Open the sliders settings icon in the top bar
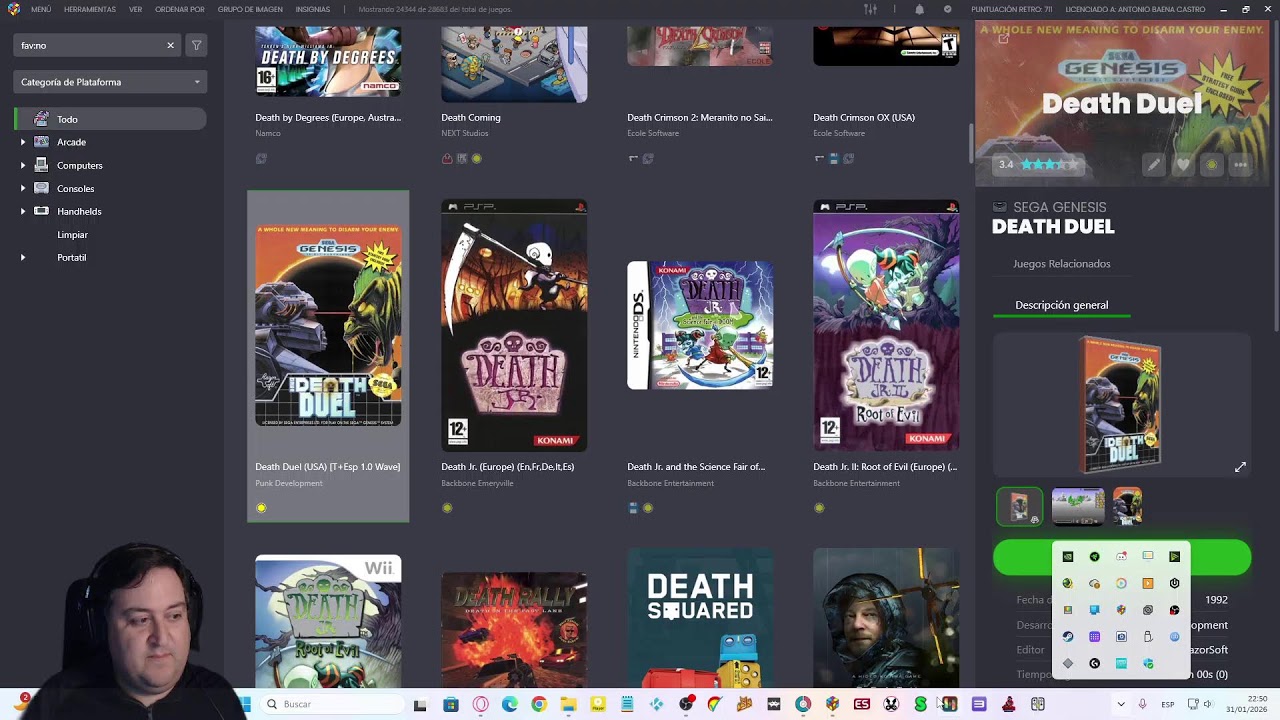Viewport: 1280px width, 720px height. [x=870, y=9]
